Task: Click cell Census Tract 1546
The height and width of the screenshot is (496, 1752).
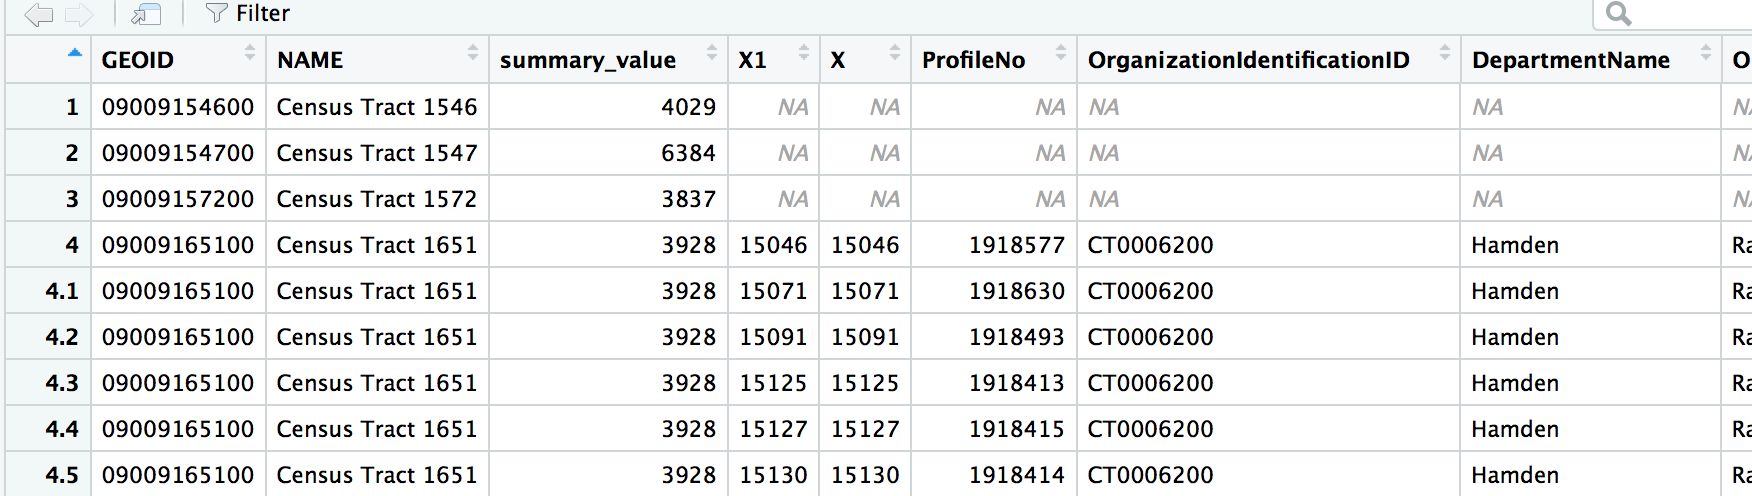Action: 377,107
